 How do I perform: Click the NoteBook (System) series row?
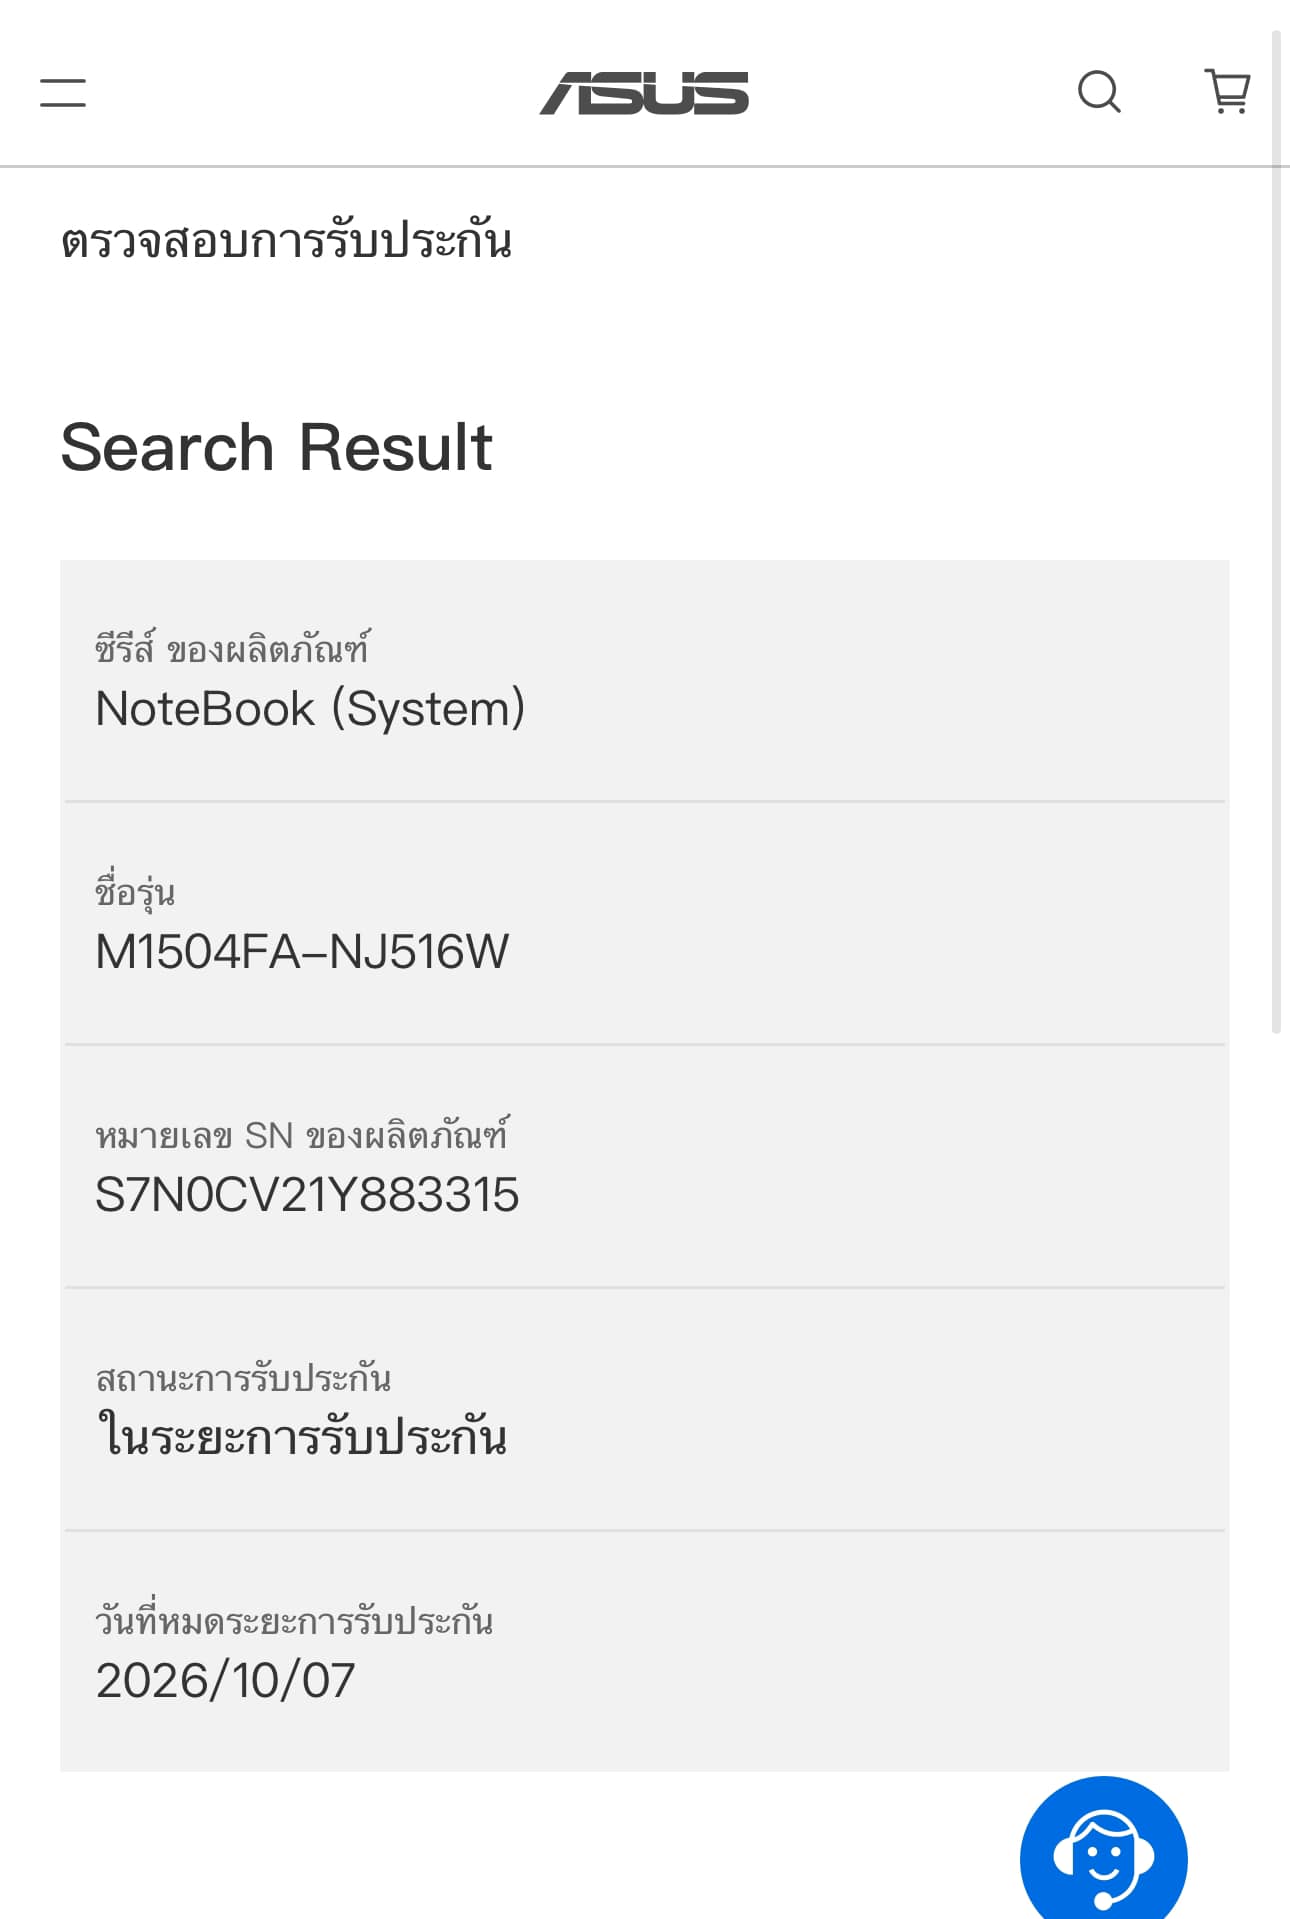click(311, 709)
